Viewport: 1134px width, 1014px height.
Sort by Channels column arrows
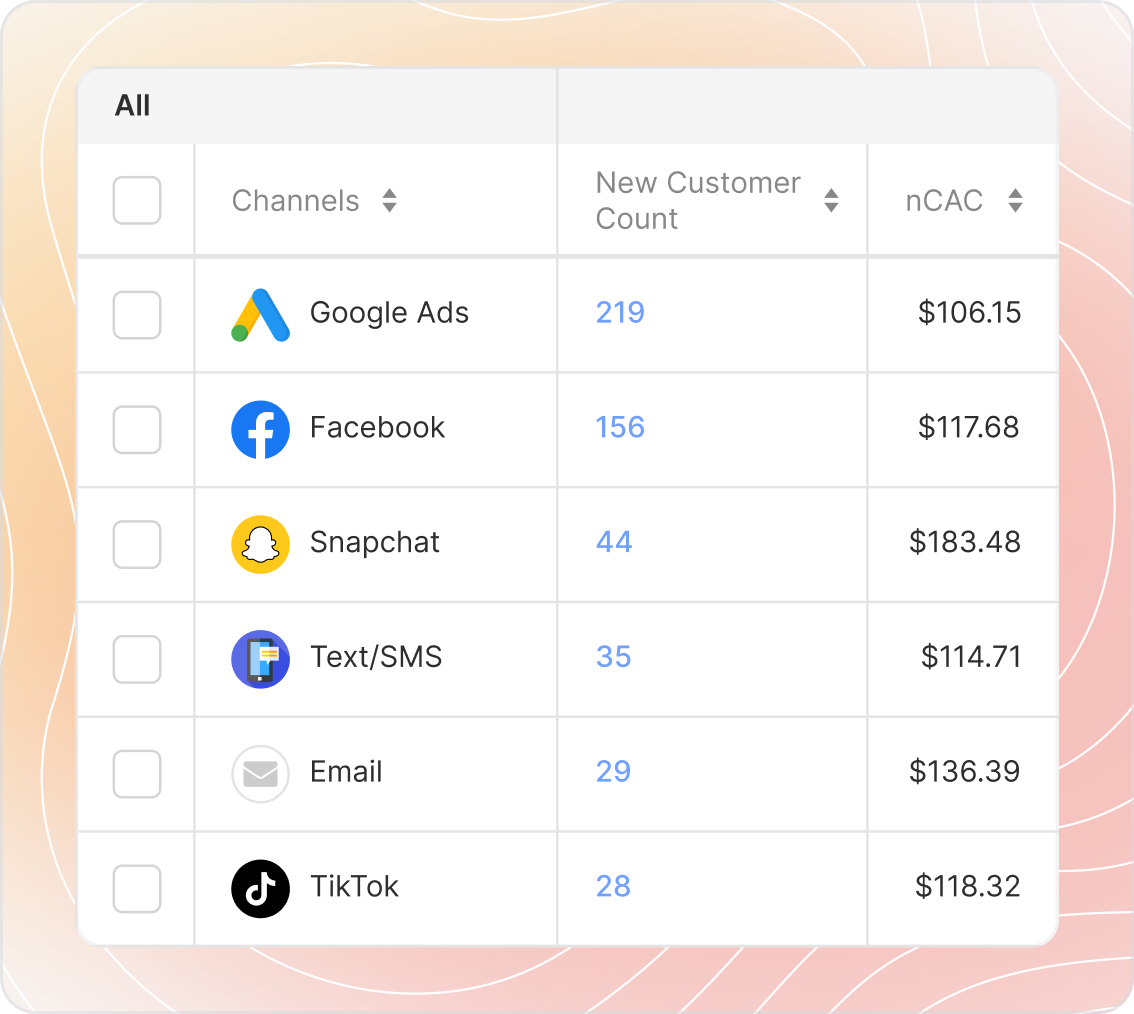[x=389, y=201]
